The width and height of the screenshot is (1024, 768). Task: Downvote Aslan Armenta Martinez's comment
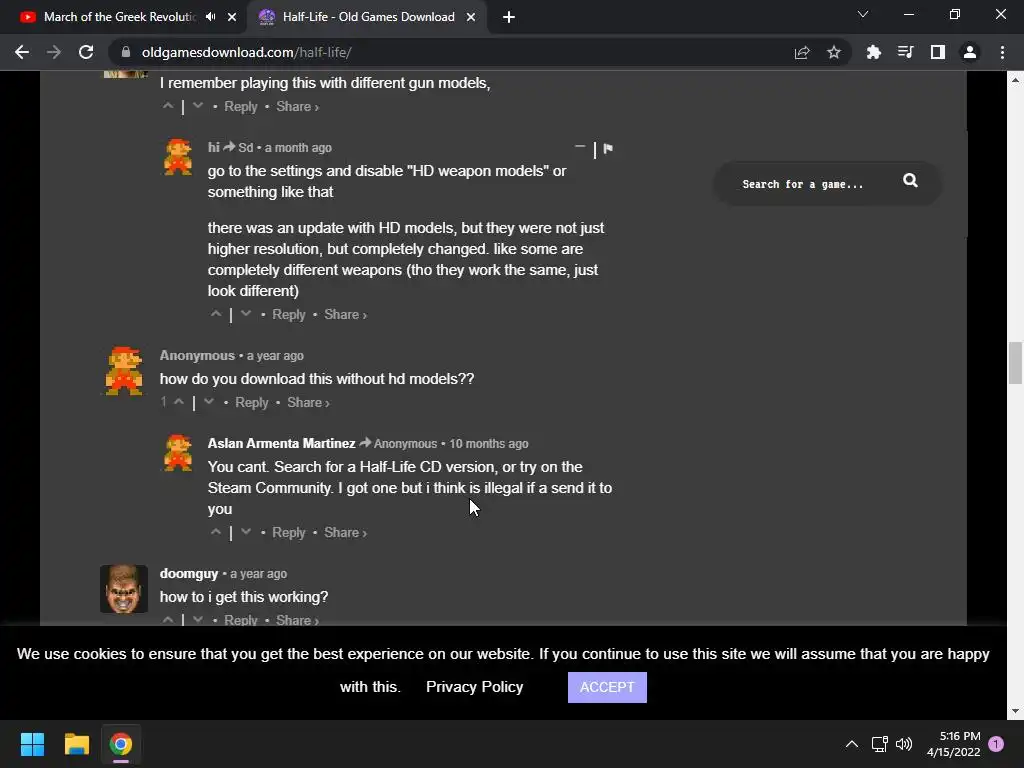pos(246,532)
